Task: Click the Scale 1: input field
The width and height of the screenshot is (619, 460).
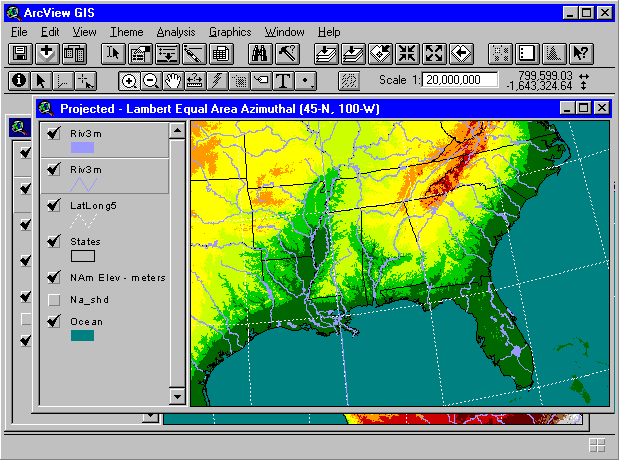Action: [x=460, y=80]
